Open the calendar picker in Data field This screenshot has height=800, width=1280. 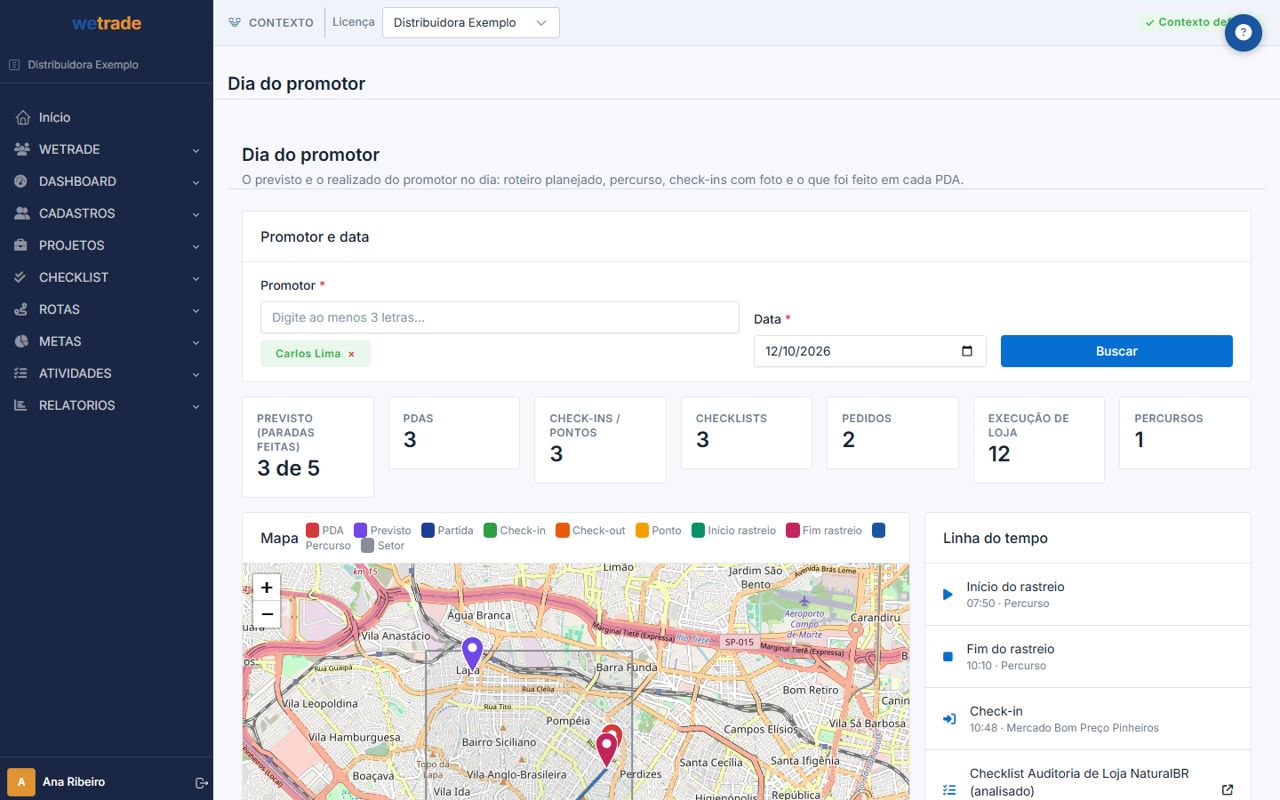[x=967, y=351]
